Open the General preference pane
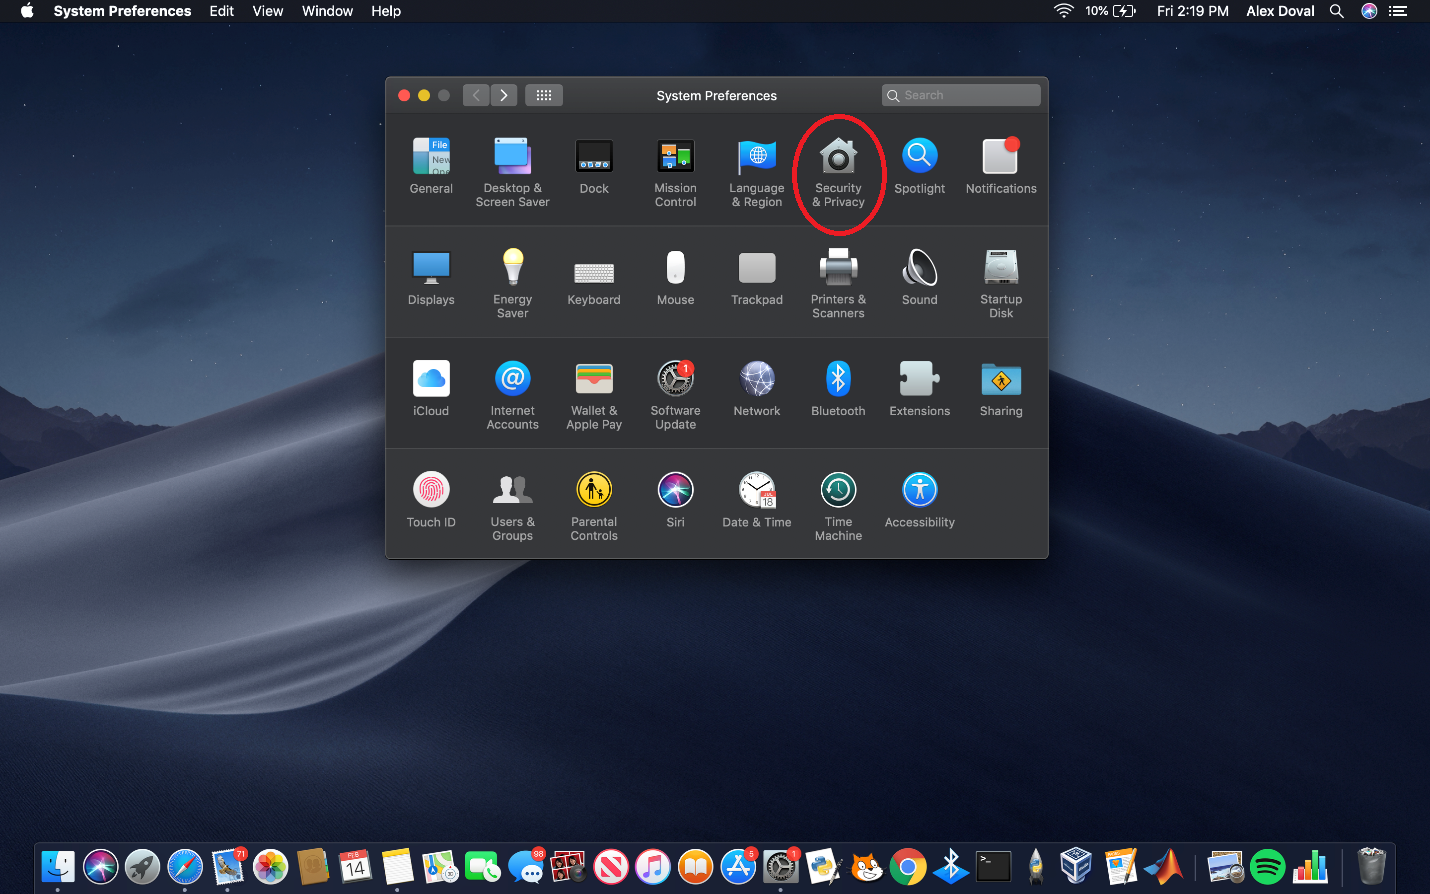 tap(431, 166)
